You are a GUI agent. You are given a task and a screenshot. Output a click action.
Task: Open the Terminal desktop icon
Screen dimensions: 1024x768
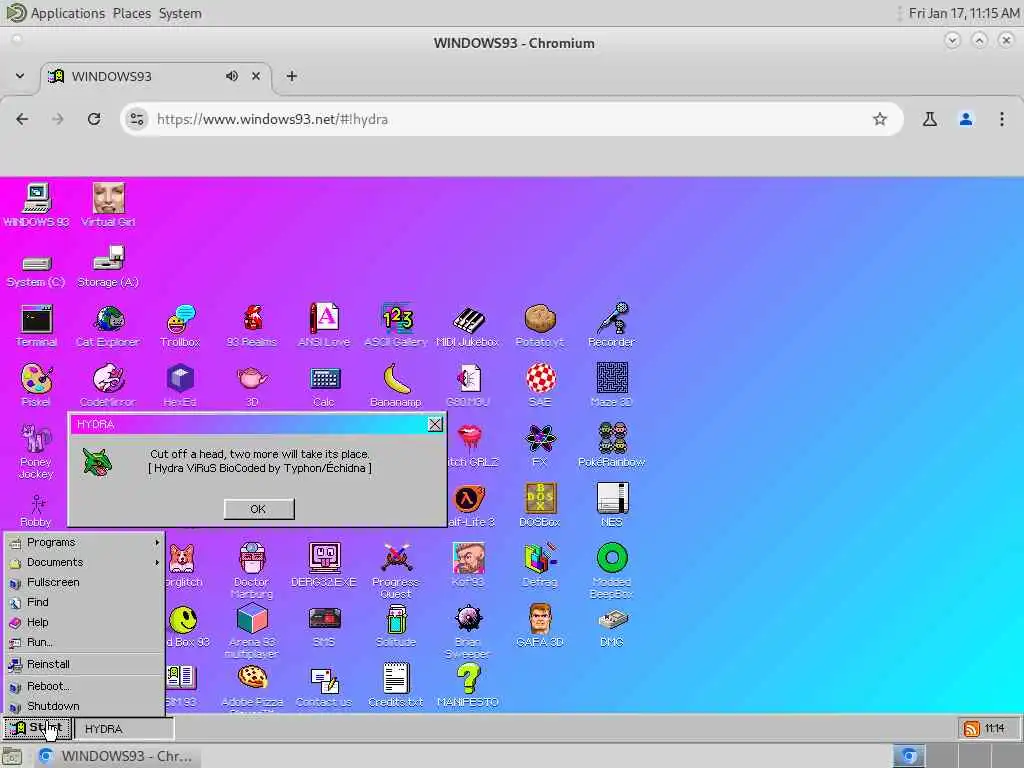click(36, 325)
